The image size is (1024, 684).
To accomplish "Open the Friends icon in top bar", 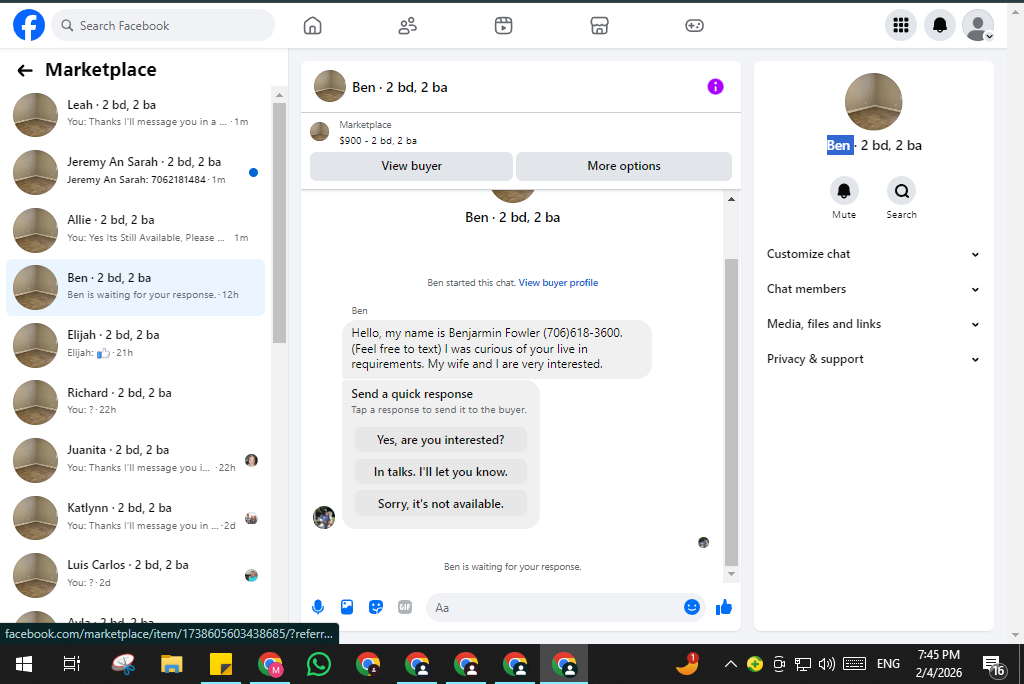I will [x=408, y=25].
